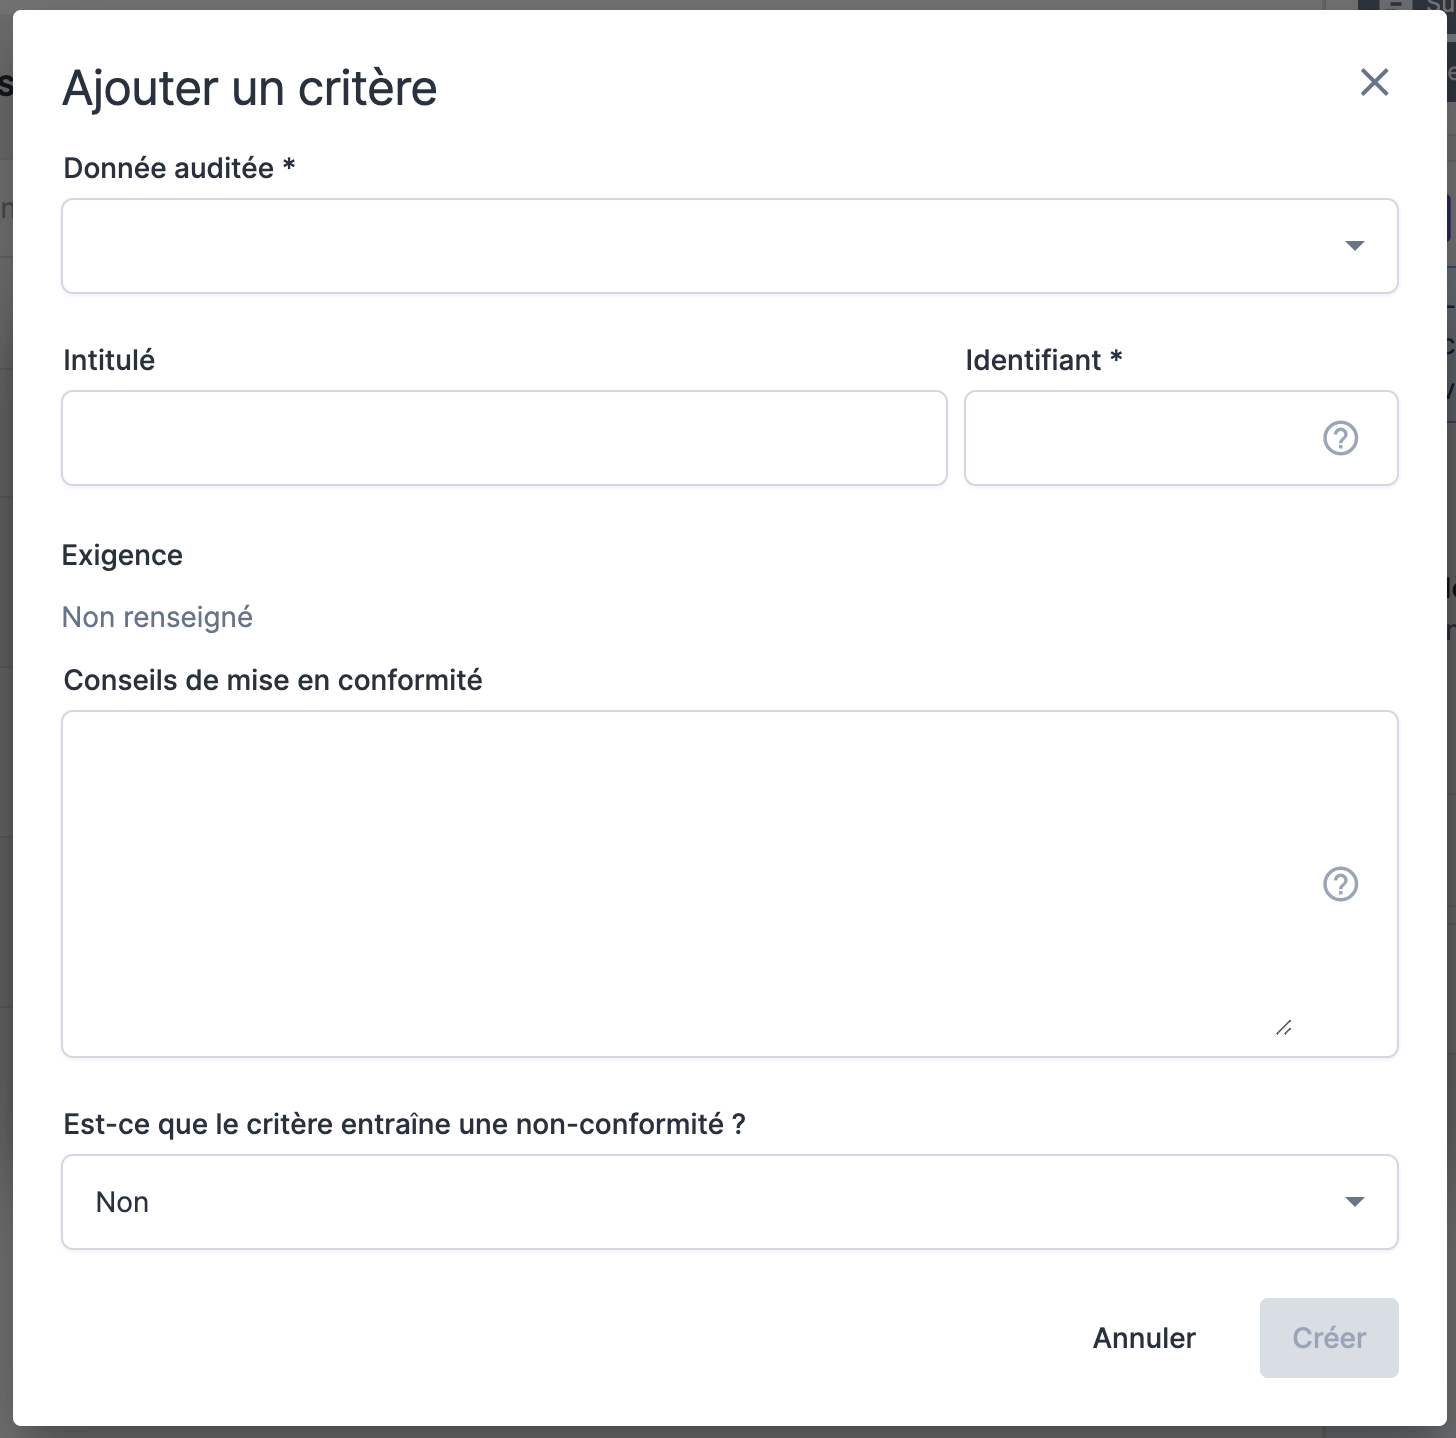Screen dimensions: 1456x1438
Task: Click the textarea resize handle
Action: pyautogui.click(x=1284, y=1028)
